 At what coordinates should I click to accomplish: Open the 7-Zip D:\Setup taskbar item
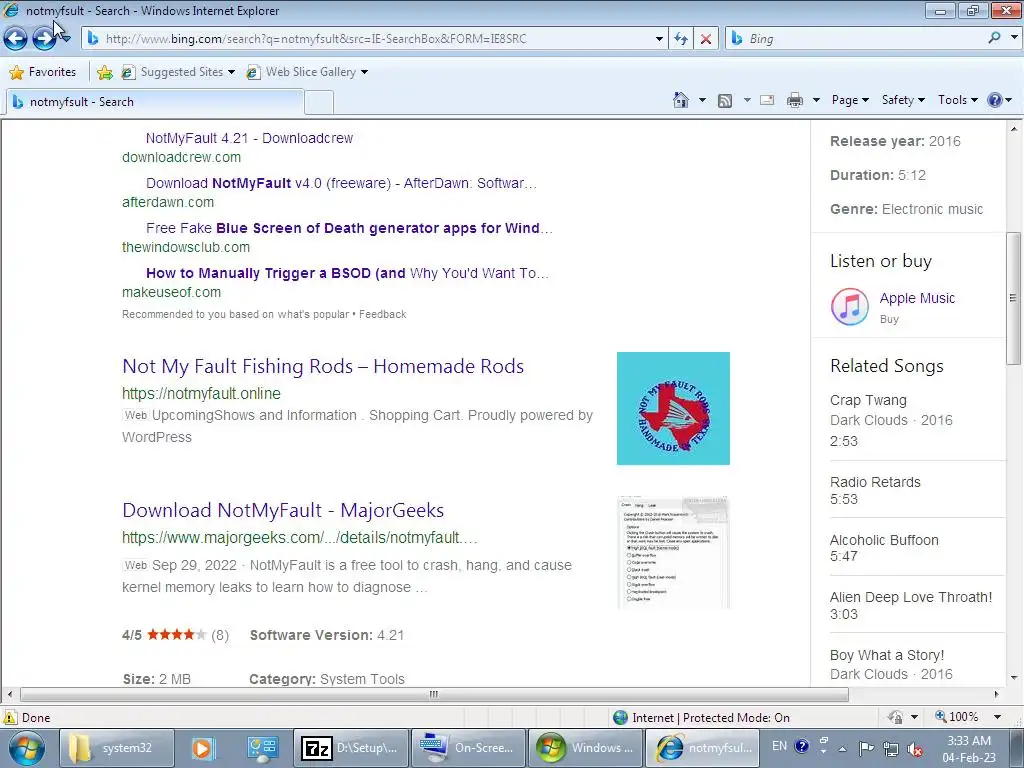click(x=351, y=748)
